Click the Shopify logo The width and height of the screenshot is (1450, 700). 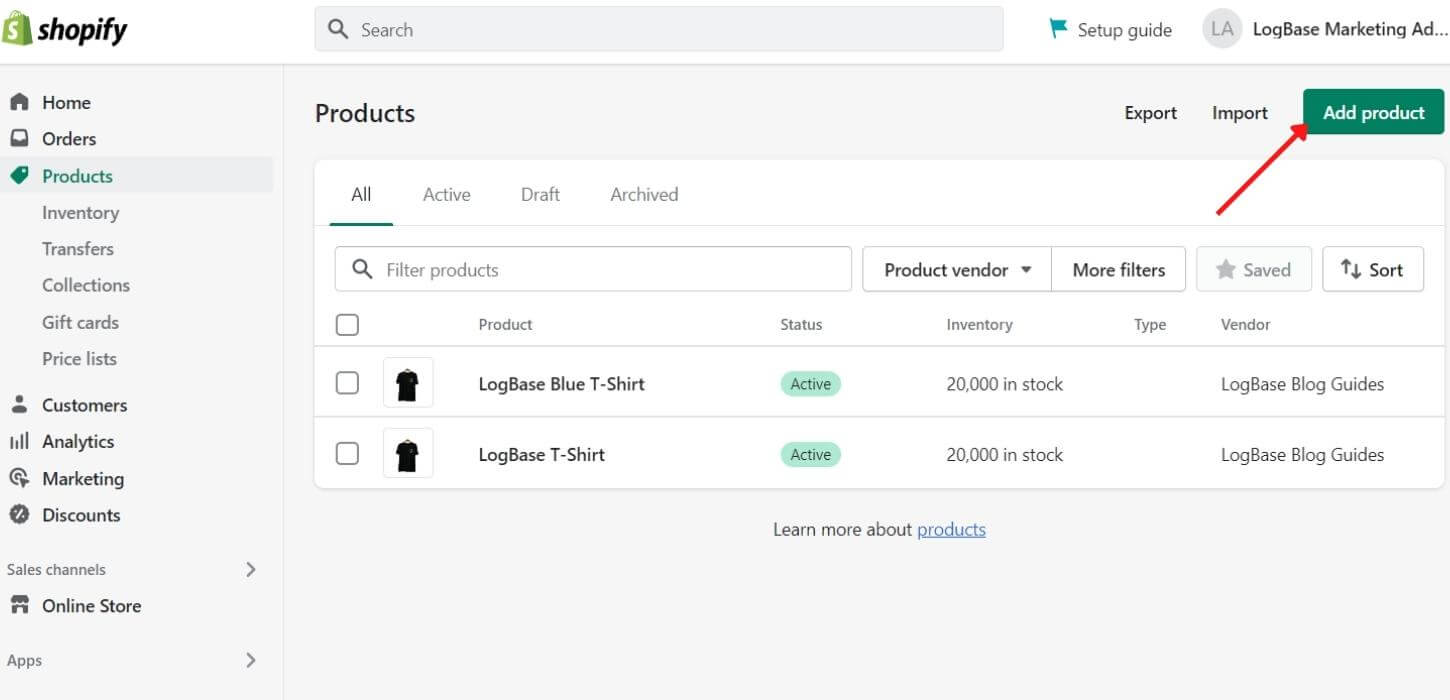pyautogui.click(x=65, y=29)
